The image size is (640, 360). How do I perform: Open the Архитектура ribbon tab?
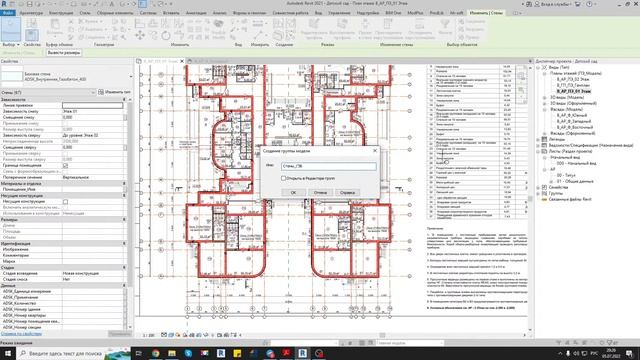(31, 13)
